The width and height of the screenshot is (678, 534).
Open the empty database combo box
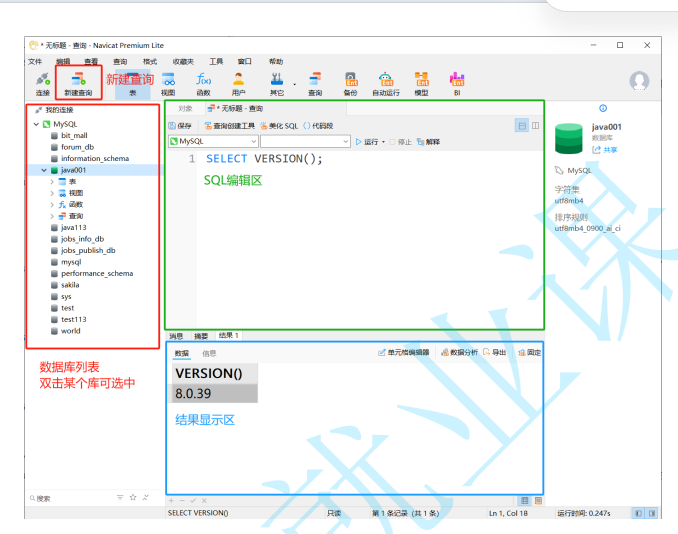click(305, 141)
